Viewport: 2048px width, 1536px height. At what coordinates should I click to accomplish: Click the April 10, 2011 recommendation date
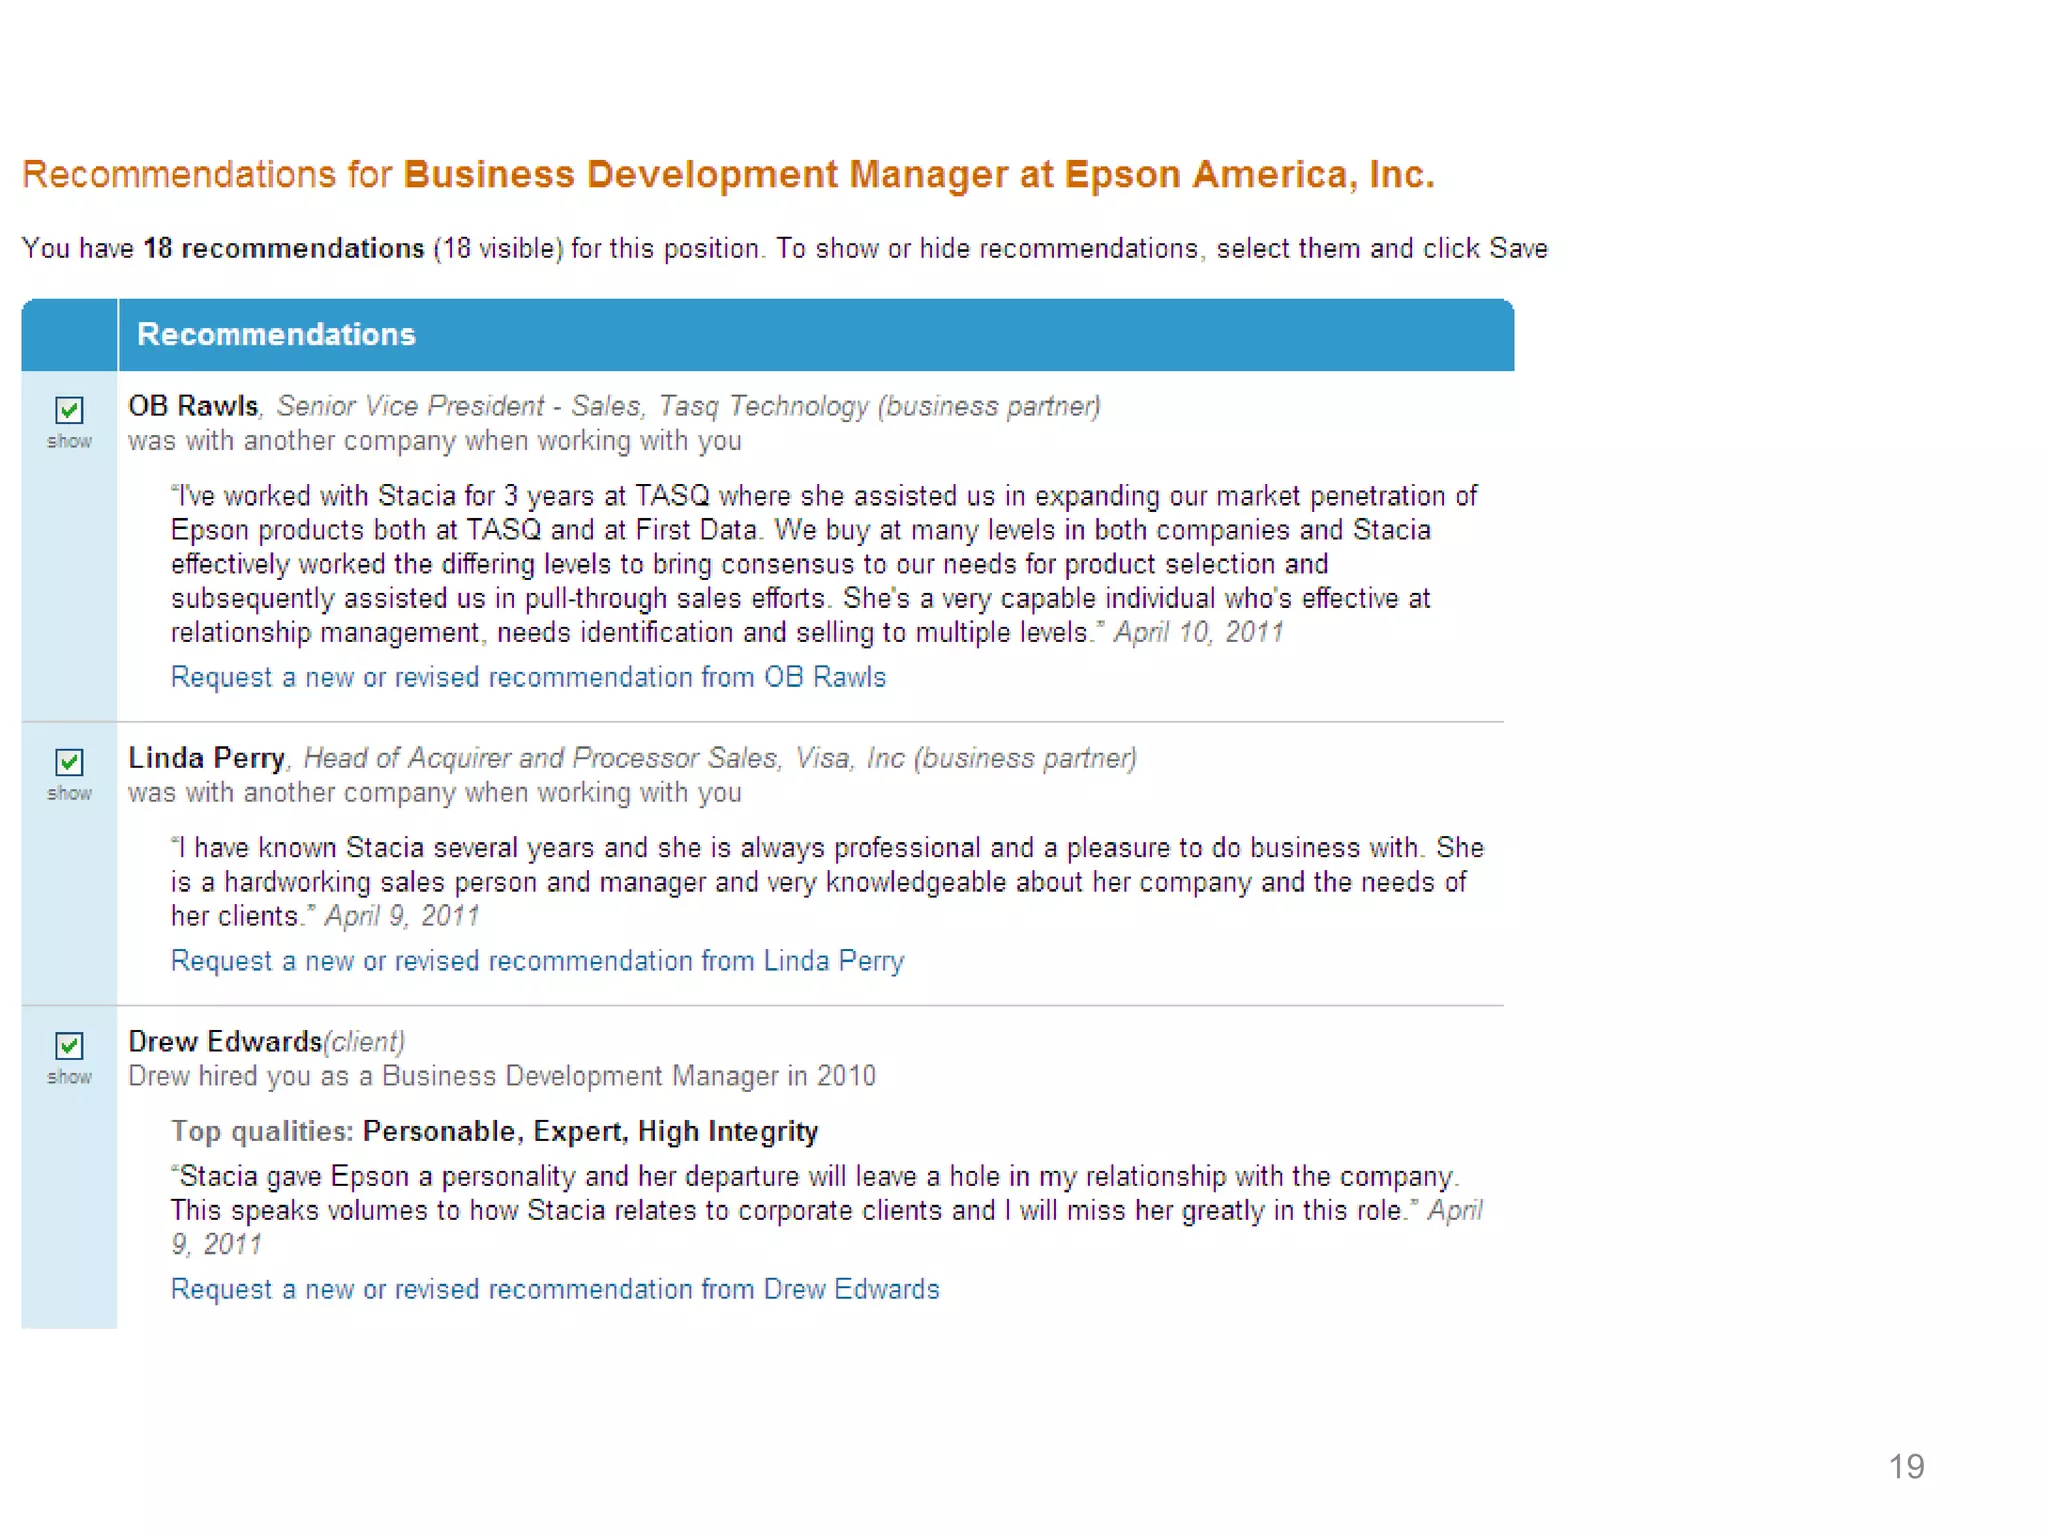click(1198, 632)
